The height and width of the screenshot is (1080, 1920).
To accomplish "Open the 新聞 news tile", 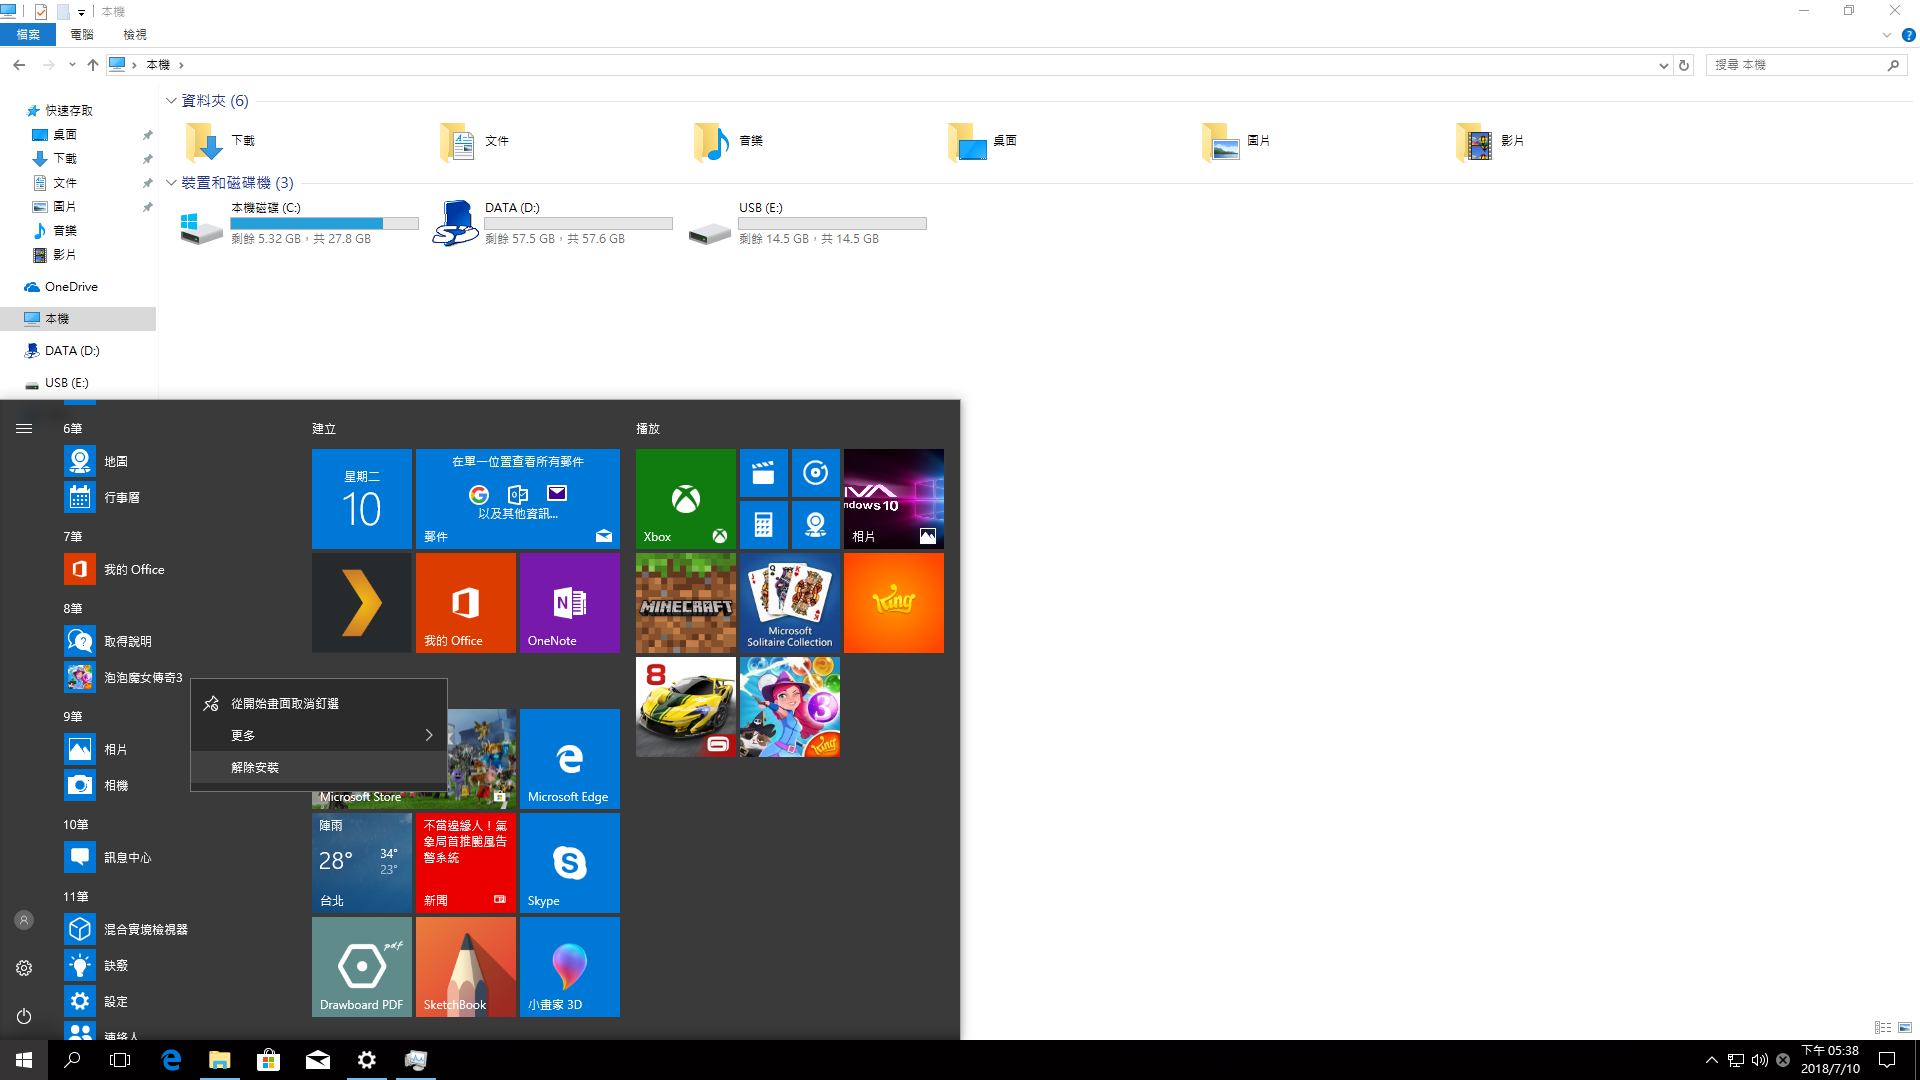I will 465,862.
